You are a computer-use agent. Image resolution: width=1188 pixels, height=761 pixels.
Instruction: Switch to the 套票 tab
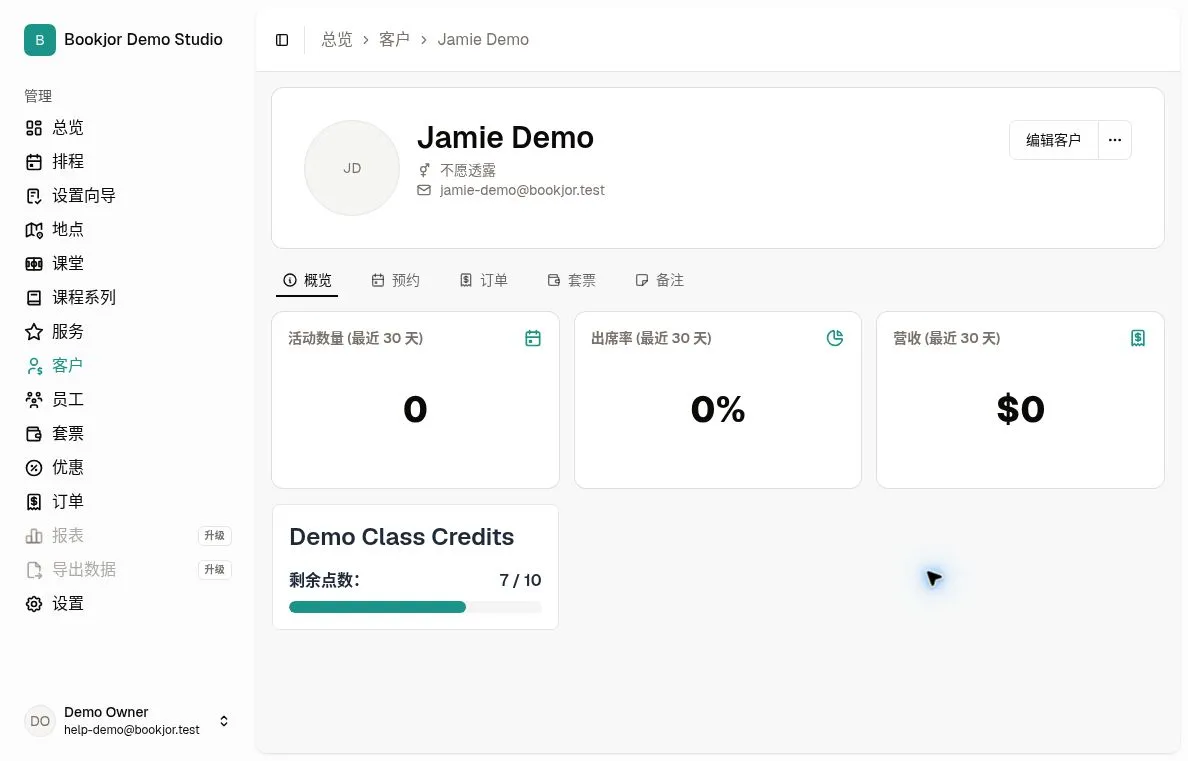[x=571, y=280]
